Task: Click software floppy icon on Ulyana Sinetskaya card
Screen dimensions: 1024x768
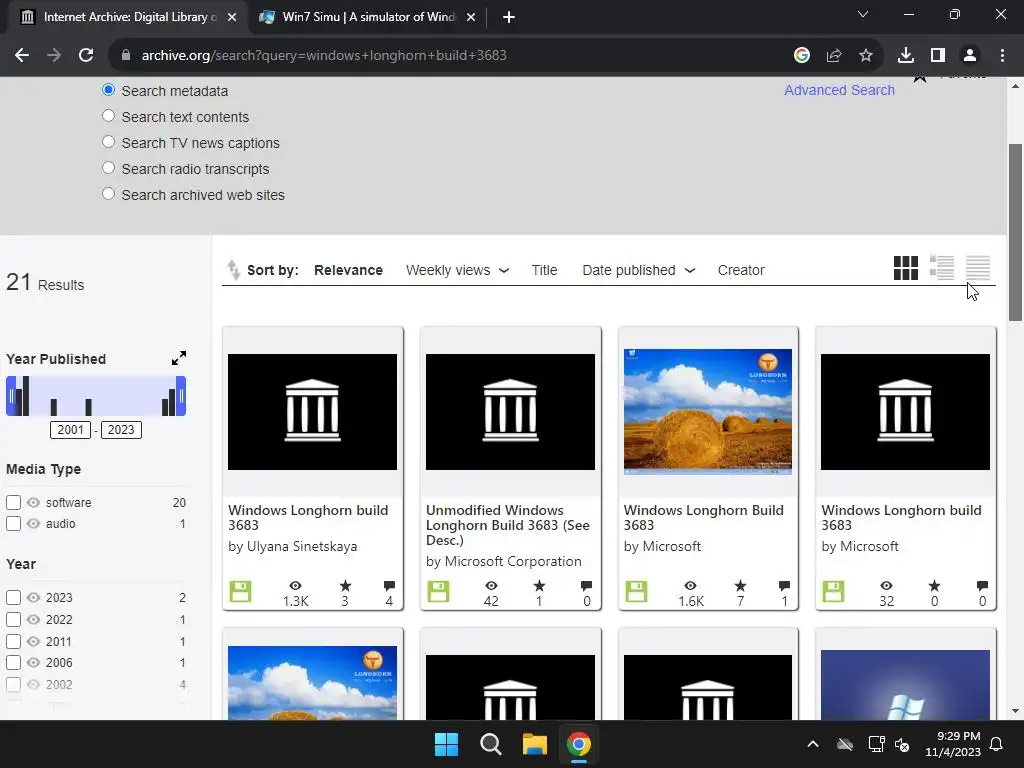Action: [240, 592]
